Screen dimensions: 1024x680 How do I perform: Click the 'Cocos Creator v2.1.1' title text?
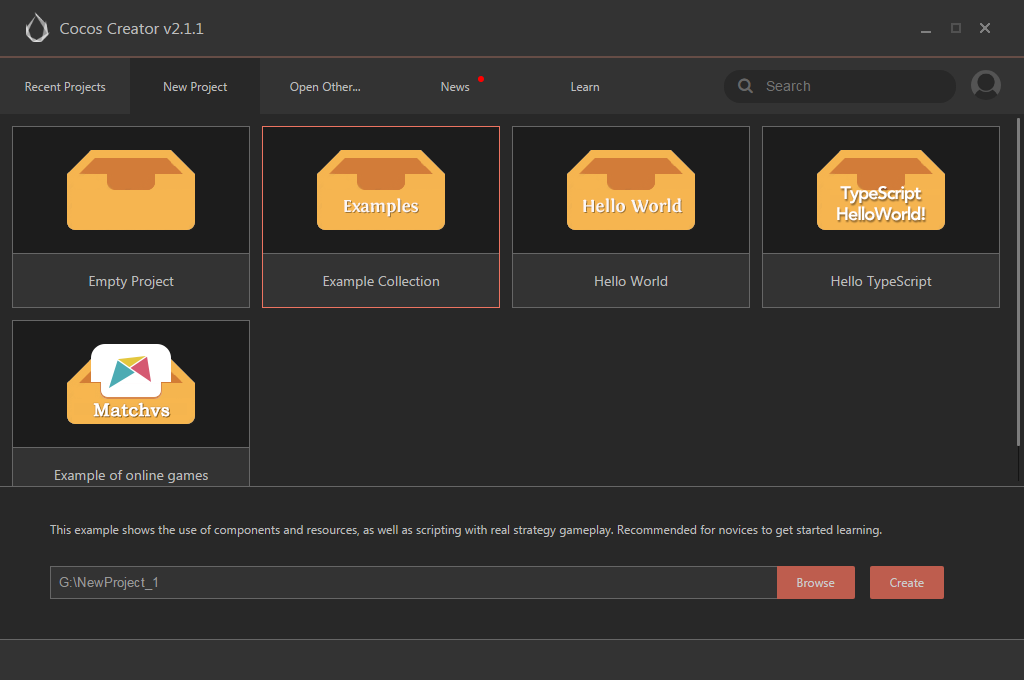pyautogui.click(x=131, y=29)
